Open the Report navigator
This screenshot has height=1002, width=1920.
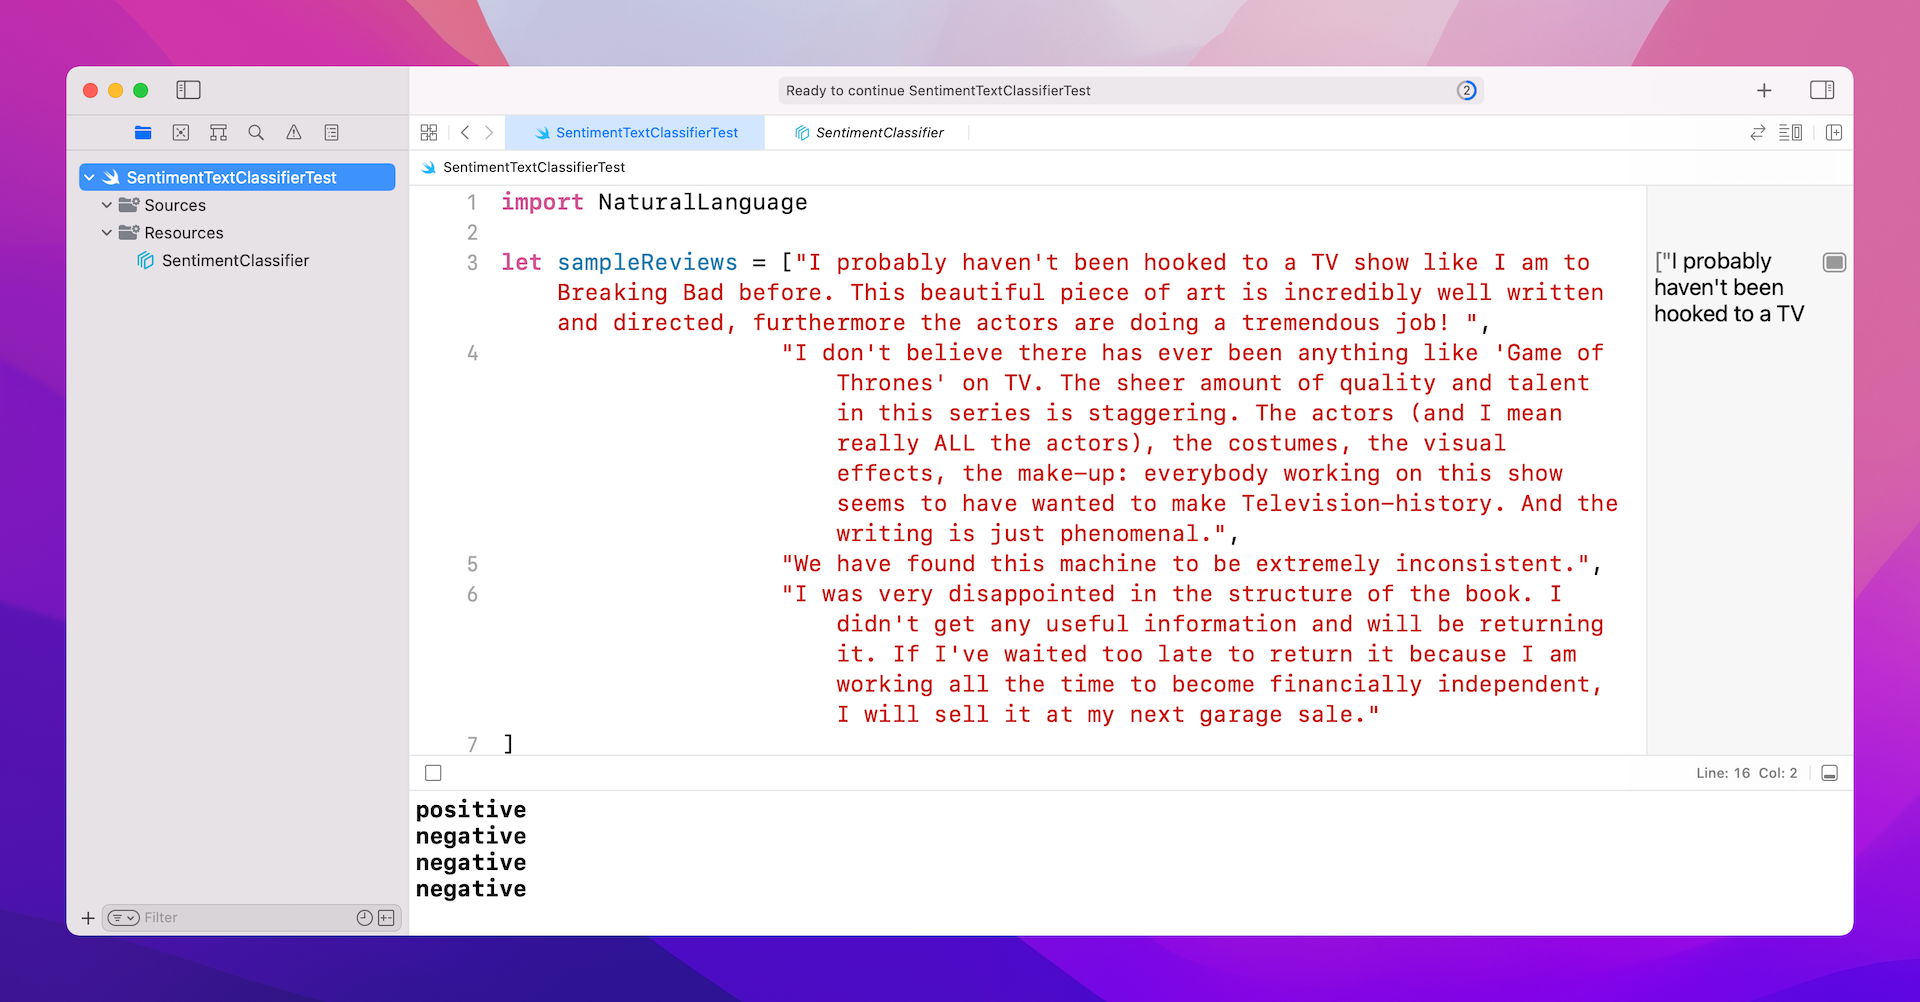point(332,132)
